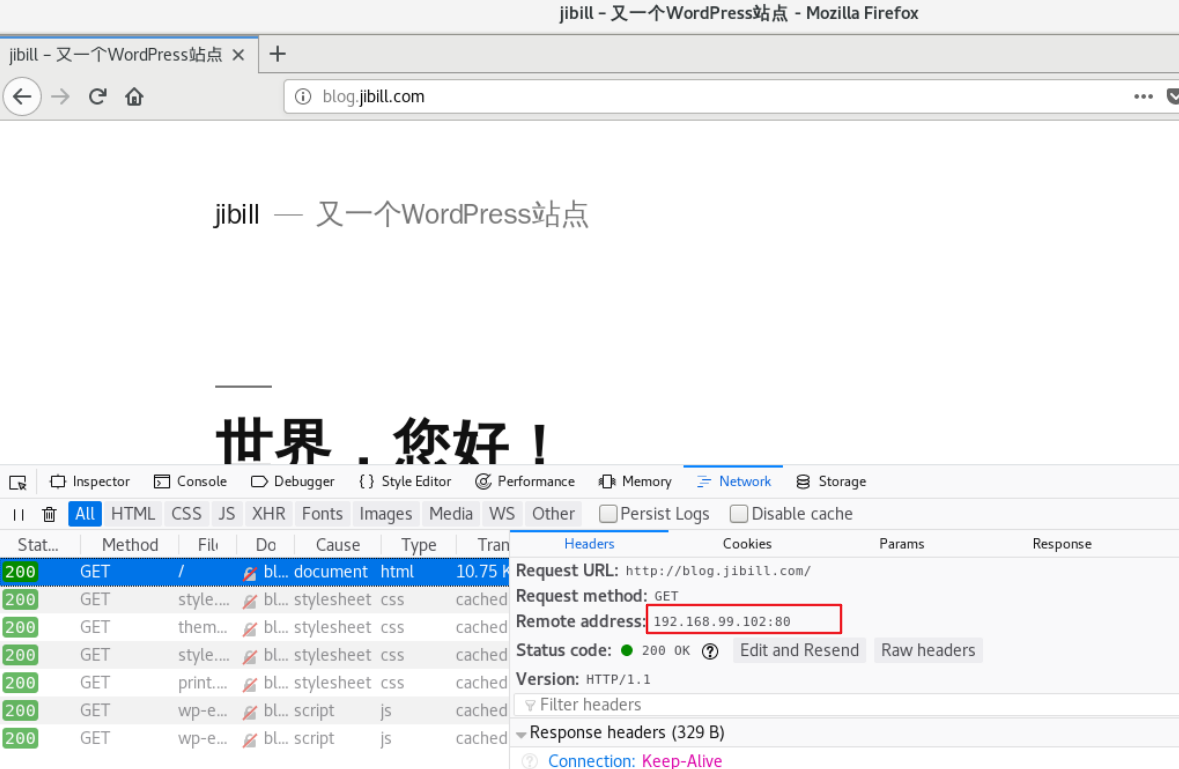
Task: Filter requests by Other
Action: click(553, 514)
